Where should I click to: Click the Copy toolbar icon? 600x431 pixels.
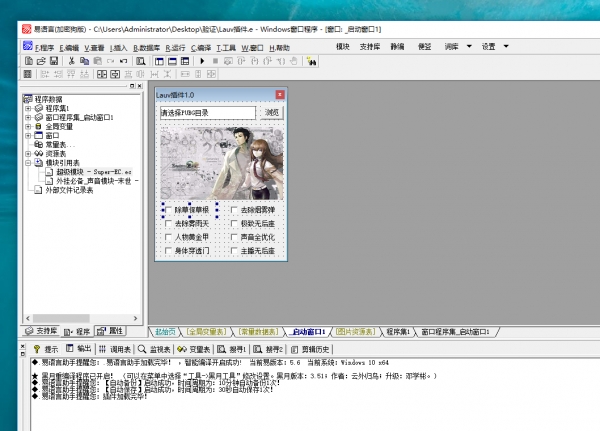coord(85,61)
